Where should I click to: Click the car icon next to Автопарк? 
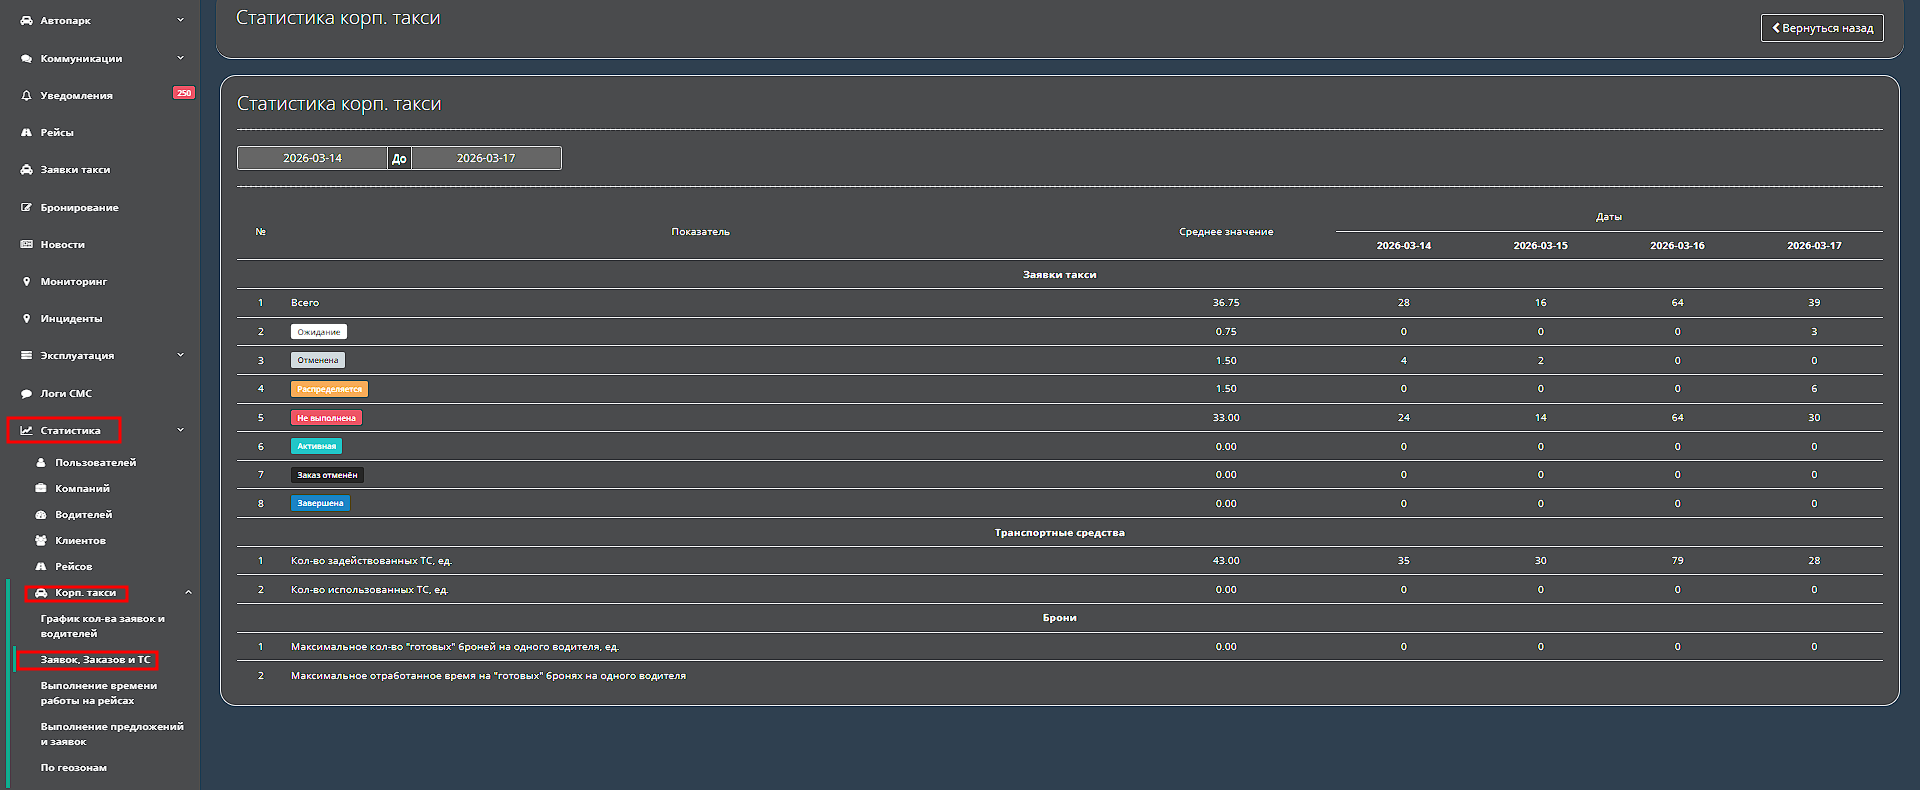click(x=27, y=21)
